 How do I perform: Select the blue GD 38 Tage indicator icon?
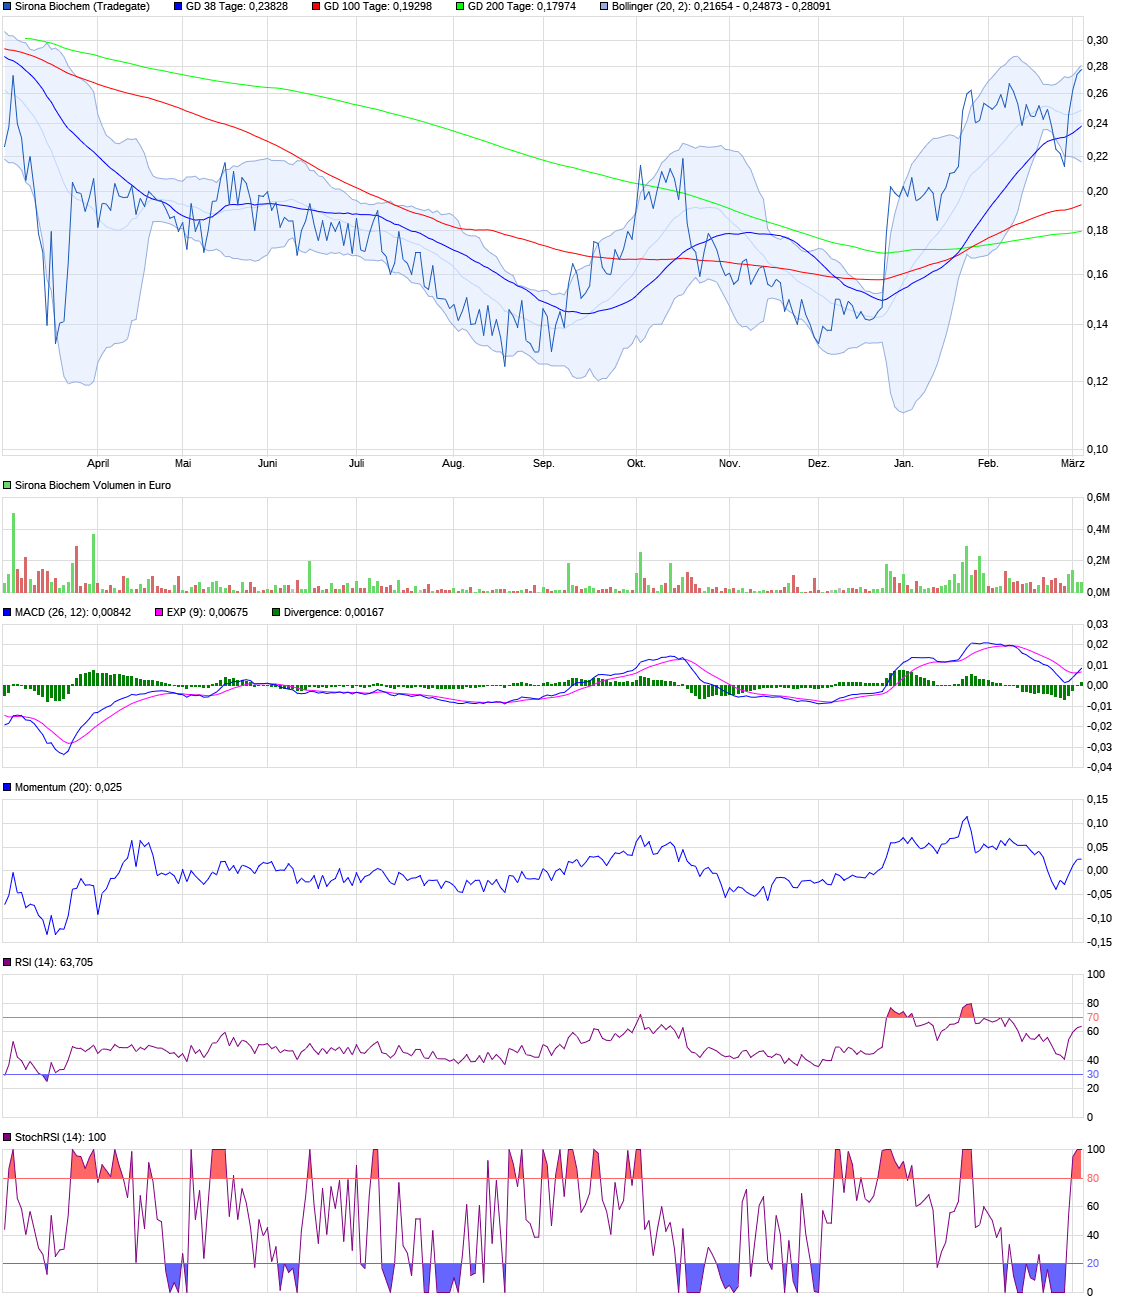tap(178, 8)
